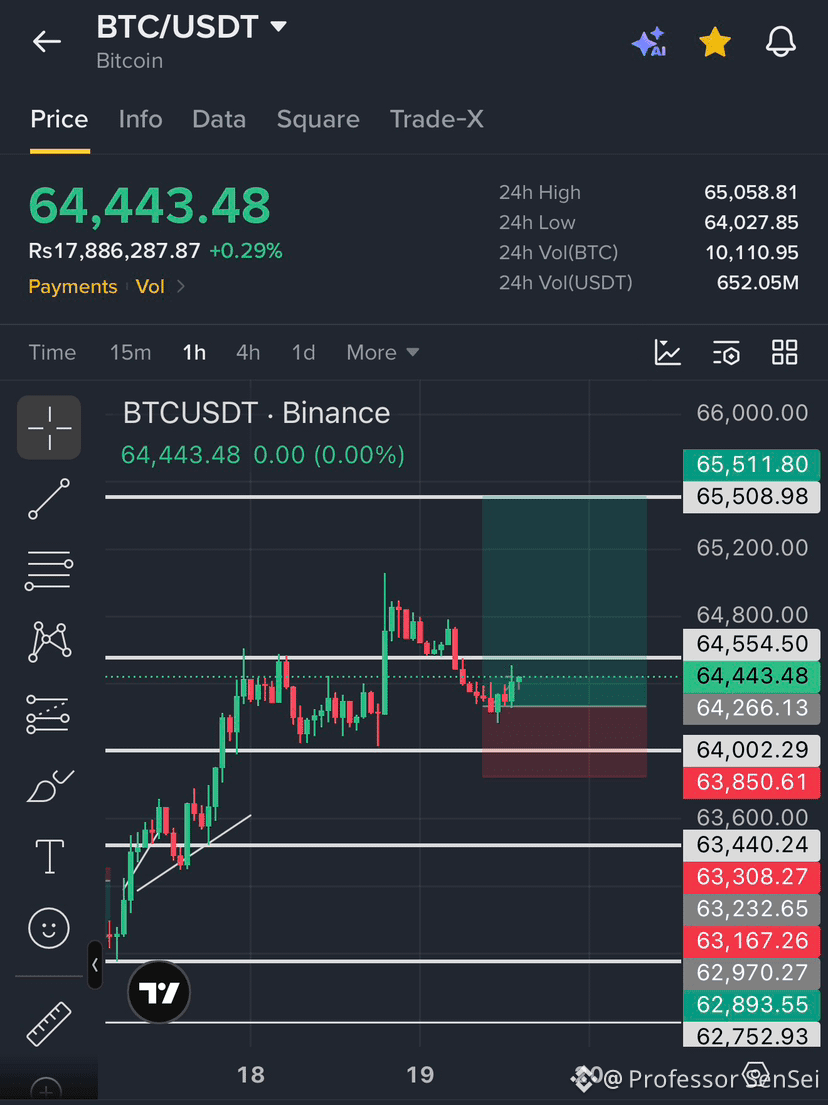The width and height of the screenshot is (828, 1105).
Task: Click the 64,266.13 gray price label
Action: pos(752,708)
